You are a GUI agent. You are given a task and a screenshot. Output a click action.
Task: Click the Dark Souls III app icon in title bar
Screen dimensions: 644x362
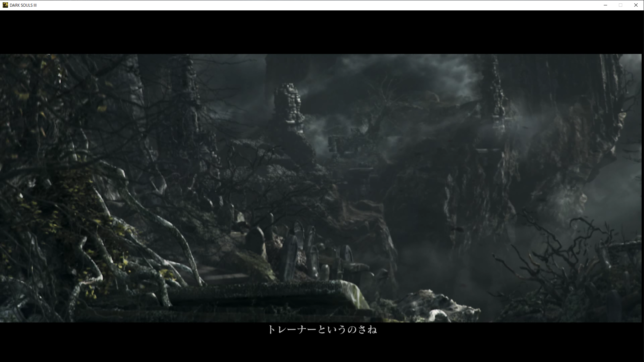(x=5, y=5)
